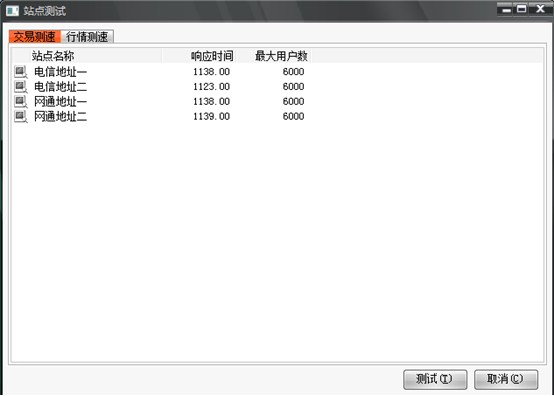Select the 网通地址二 row name
The width and height of the screenshot is (554, 396).
point(60,116)
